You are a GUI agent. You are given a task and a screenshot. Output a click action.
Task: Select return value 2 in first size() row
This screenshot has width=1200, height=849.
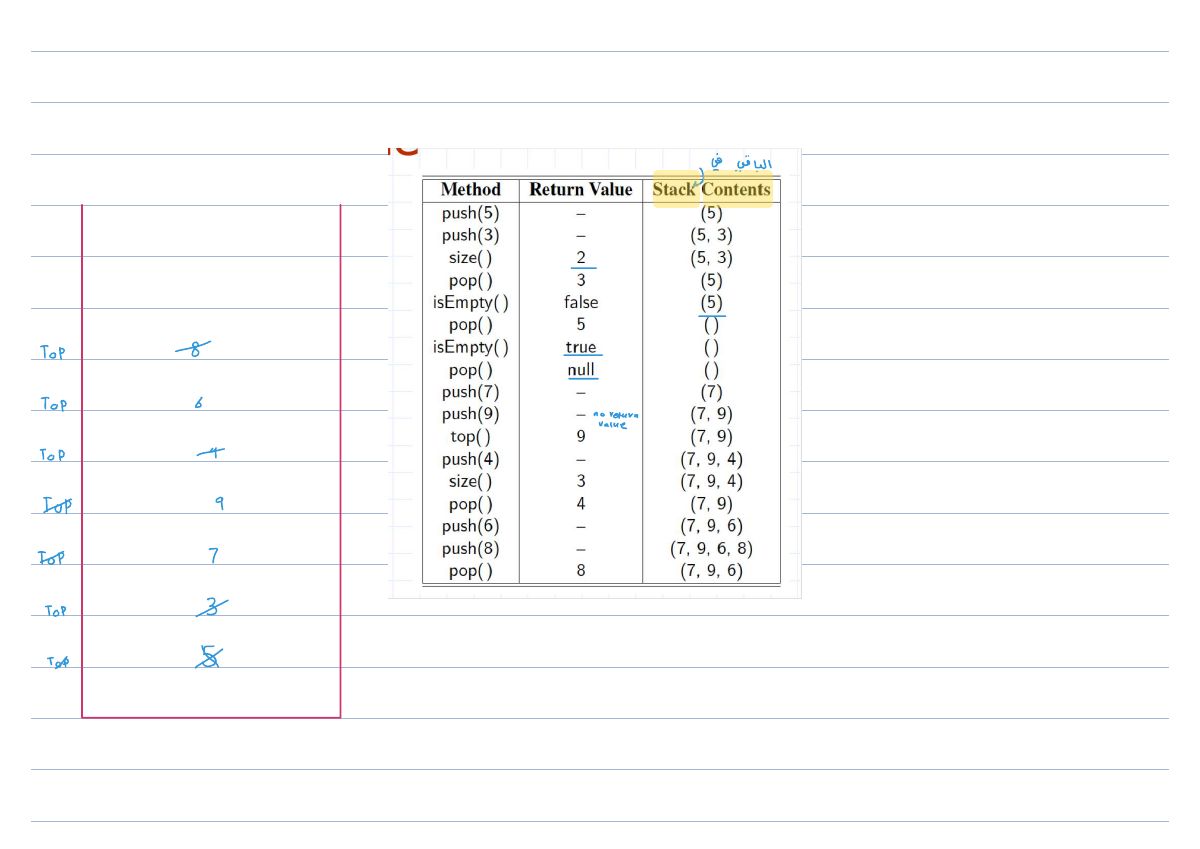(x=581, y=258)
